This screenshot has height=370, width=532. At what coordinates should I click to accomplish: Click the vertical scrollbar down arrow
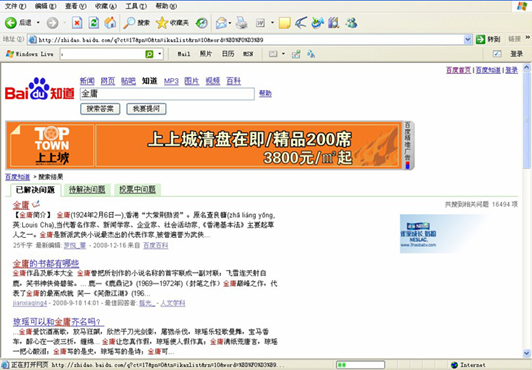[x=527, y=353]
